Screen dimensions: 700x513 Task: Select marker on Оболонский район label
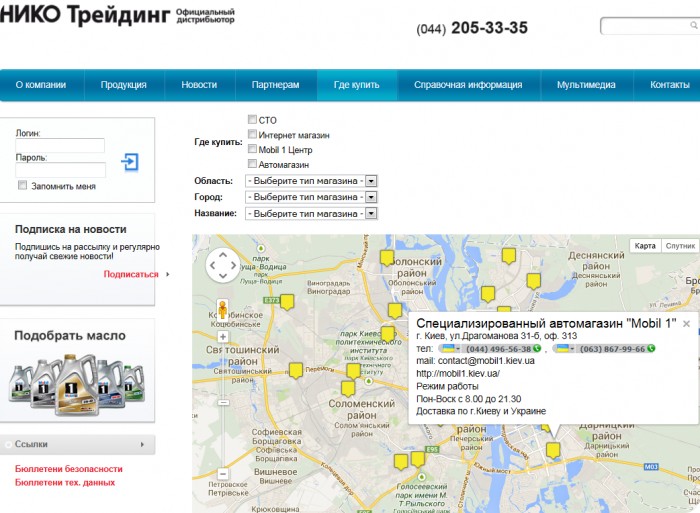pos(387,258)
